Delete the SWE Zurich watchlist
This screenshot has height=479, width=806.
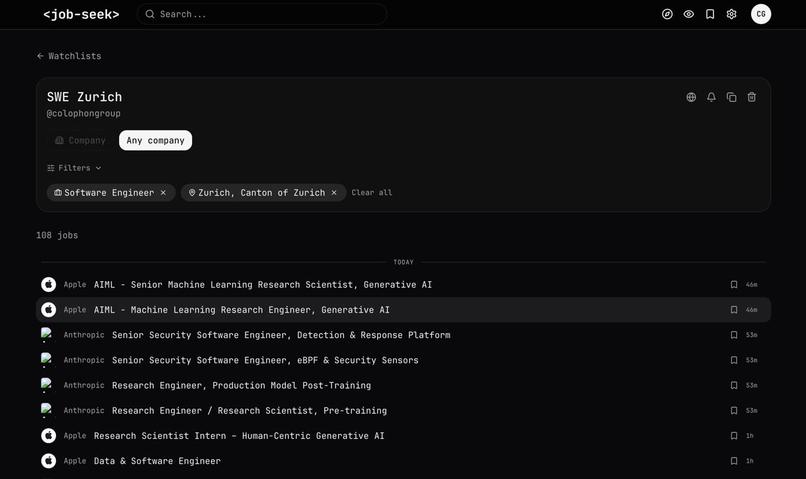(x=751, y=97)
